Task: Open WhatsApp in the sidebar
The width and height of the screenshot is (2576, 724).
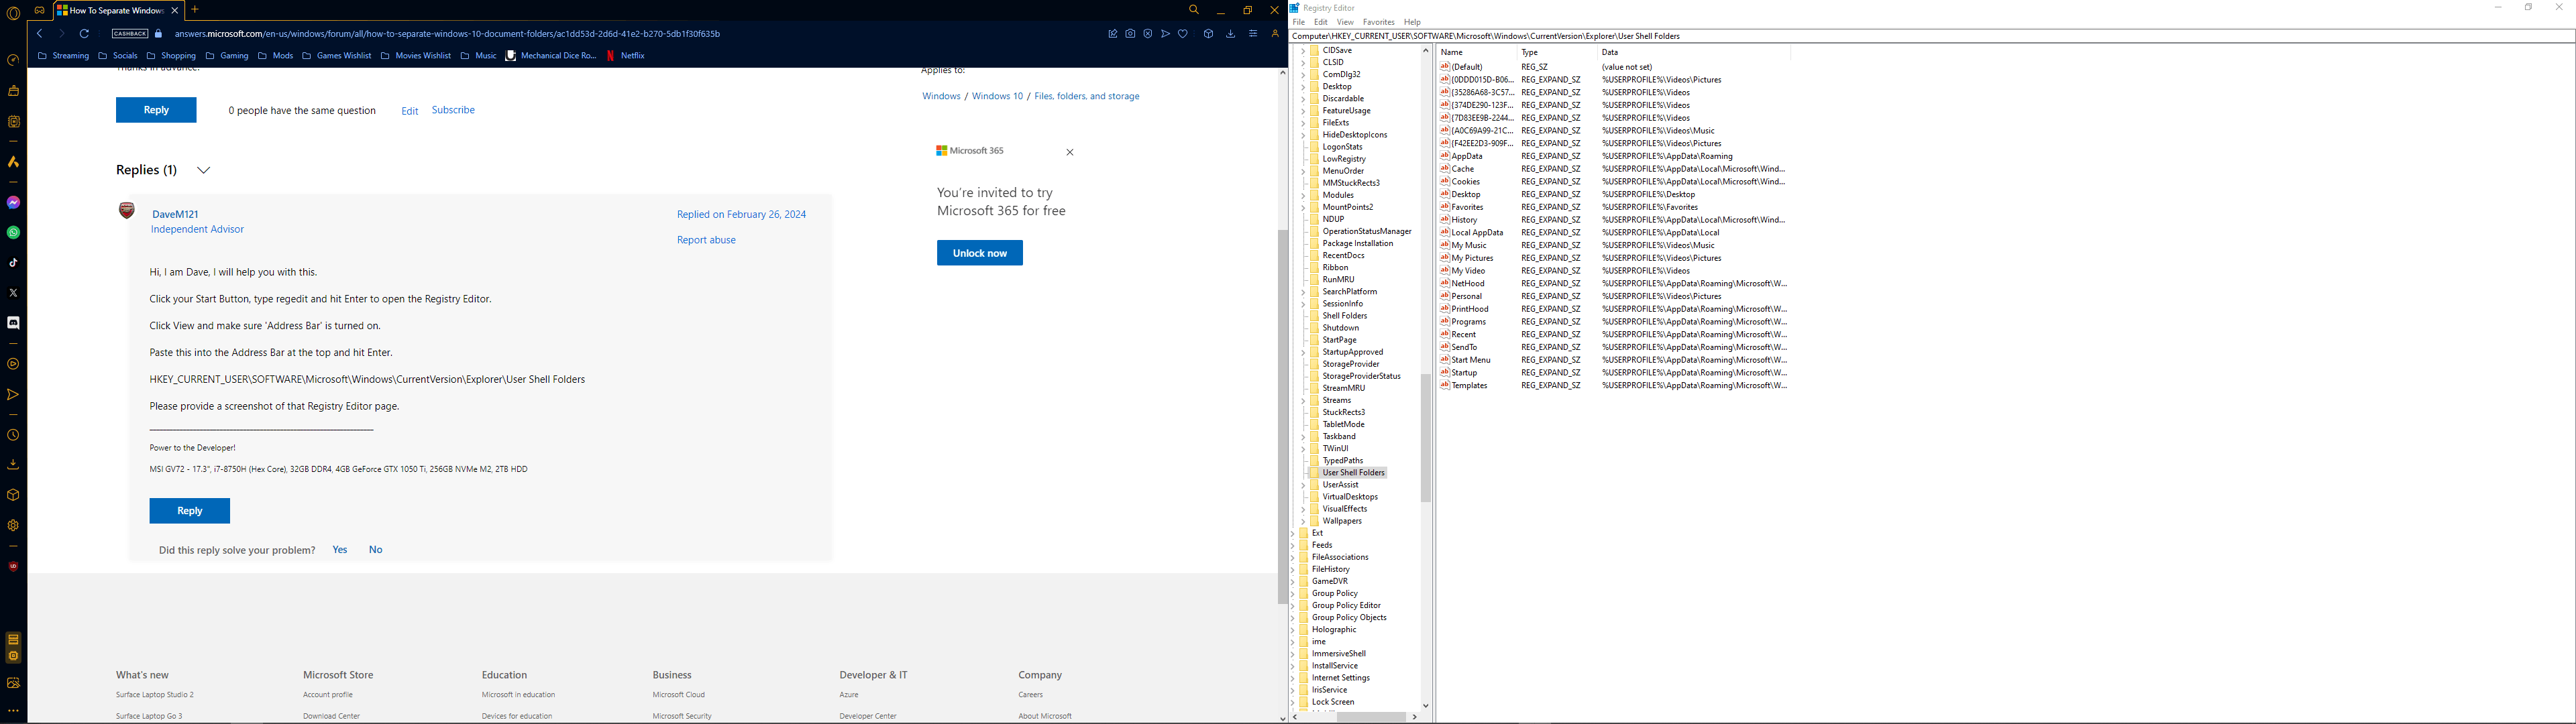Action: point(13,233)
